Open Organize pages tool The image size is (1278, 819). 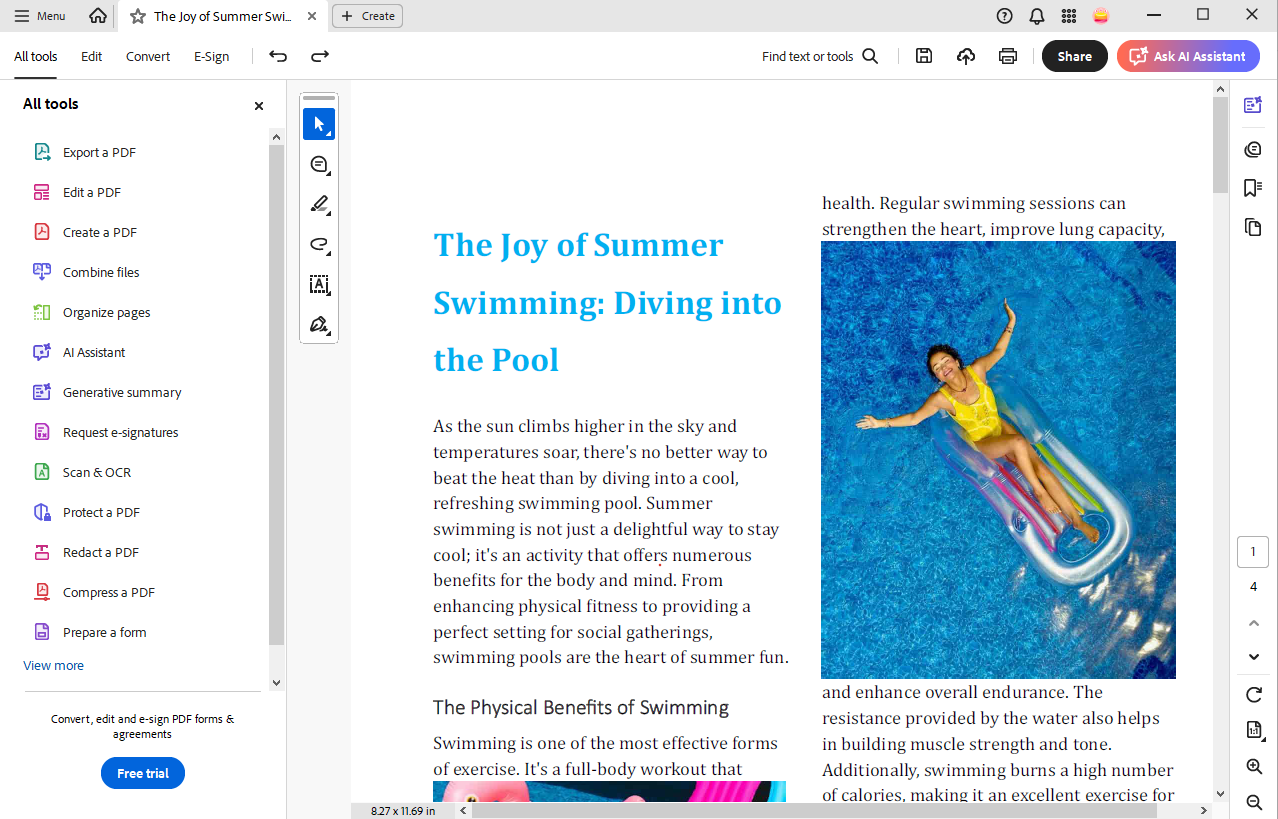107,313
